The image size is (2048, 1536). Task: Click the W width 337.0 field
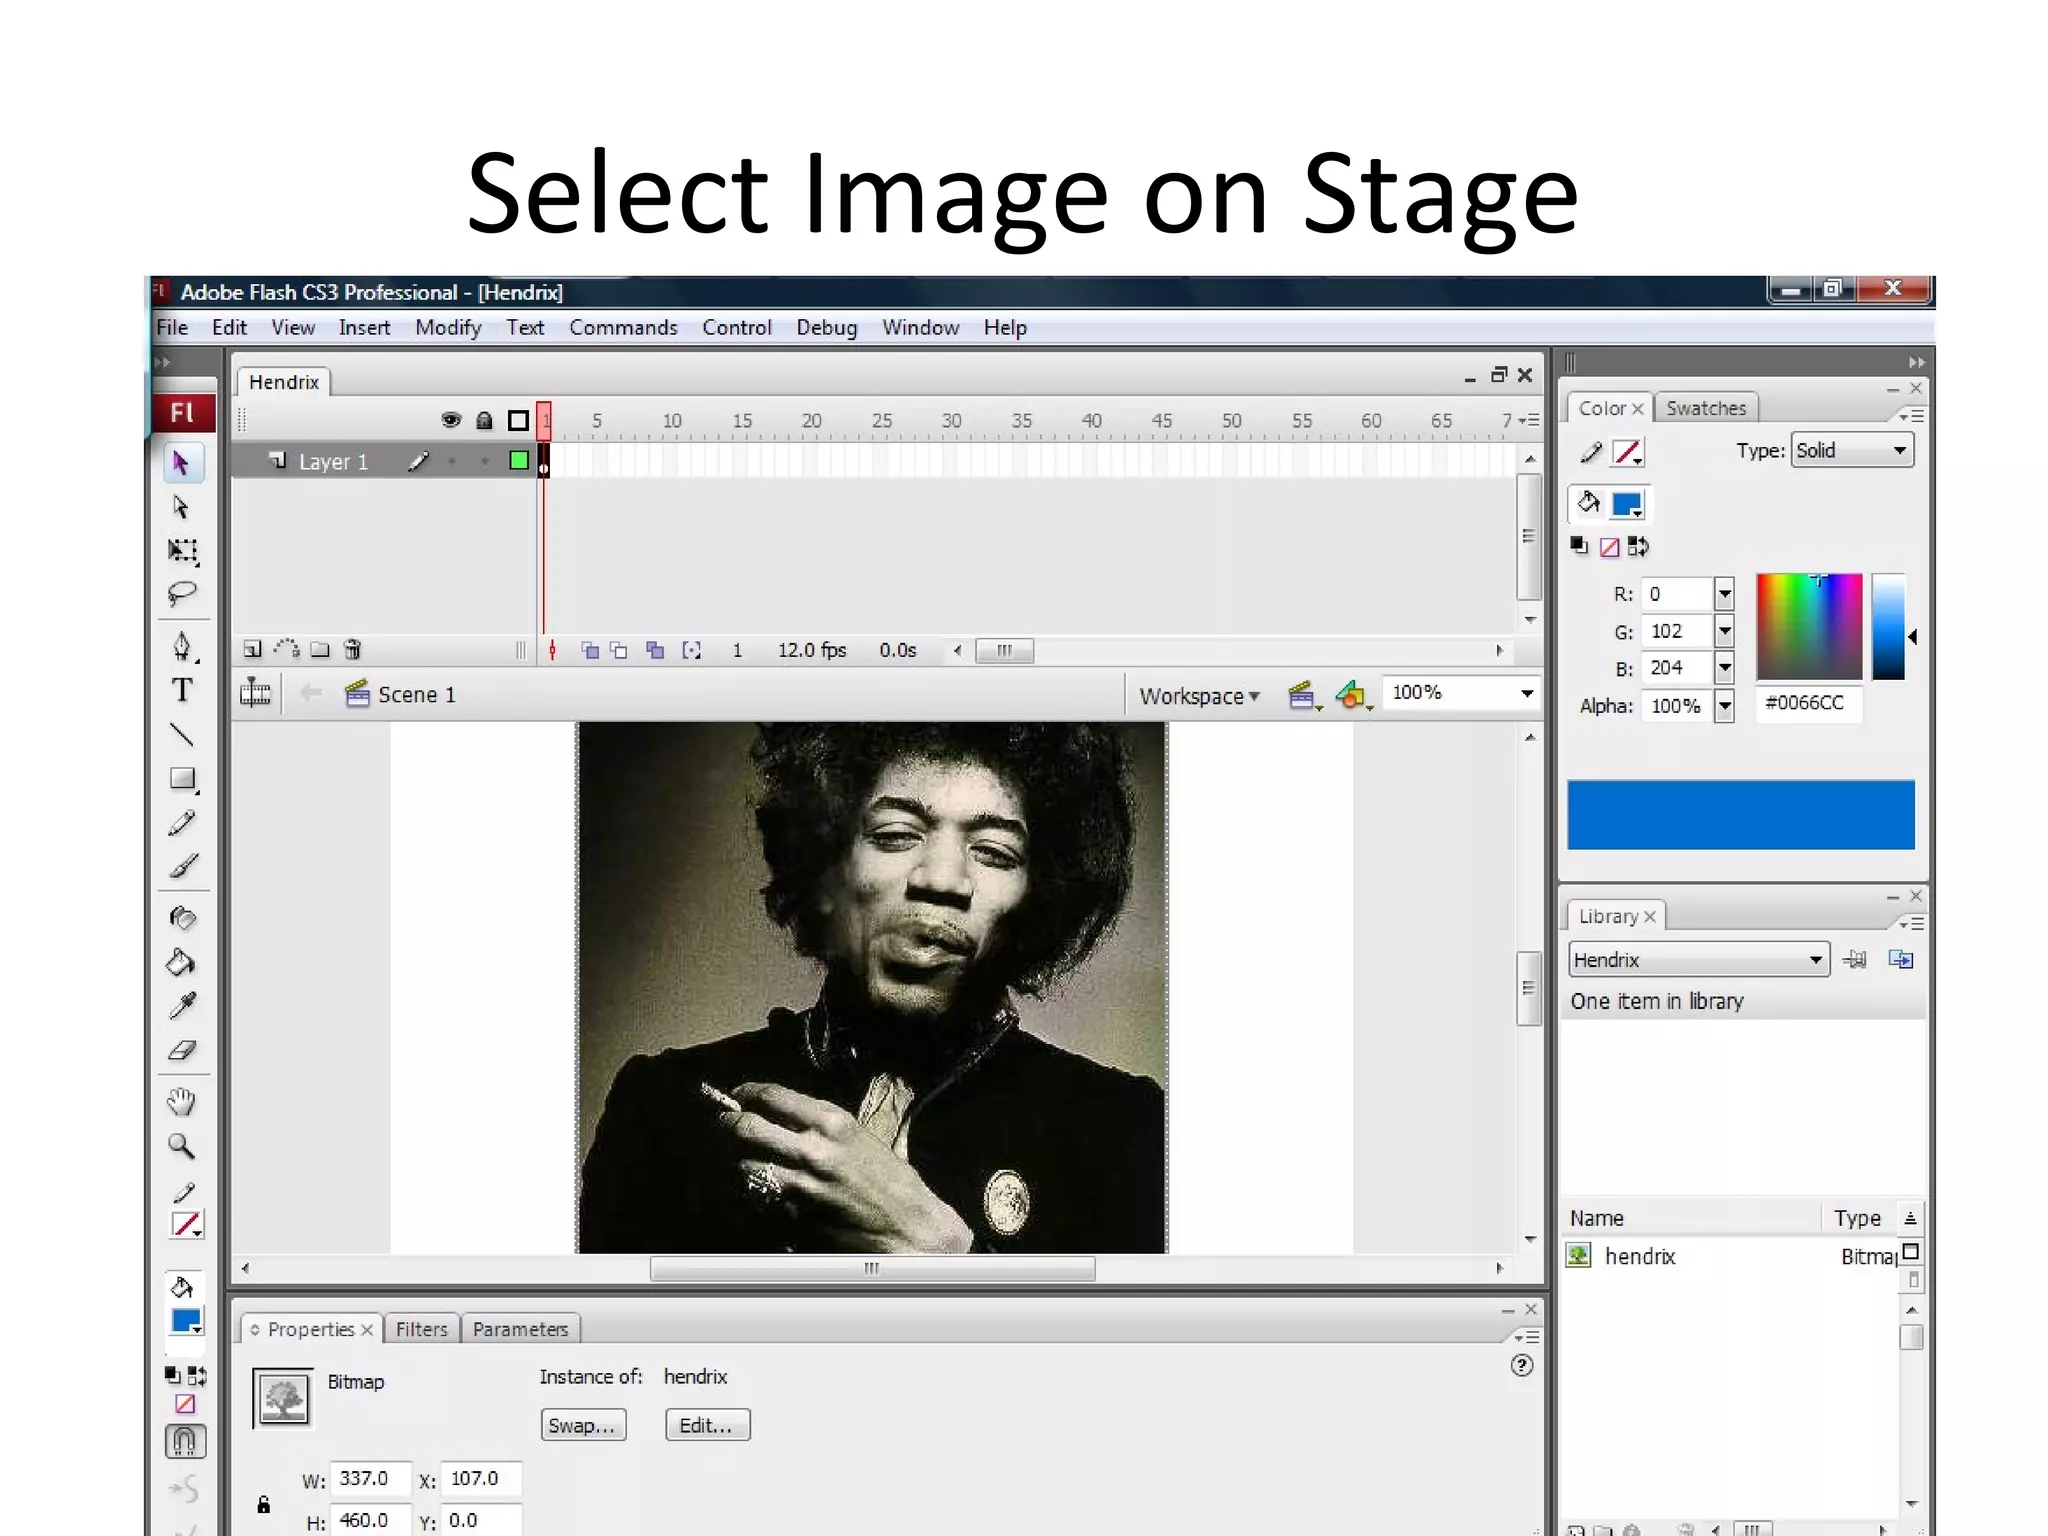click(370, 1478)
